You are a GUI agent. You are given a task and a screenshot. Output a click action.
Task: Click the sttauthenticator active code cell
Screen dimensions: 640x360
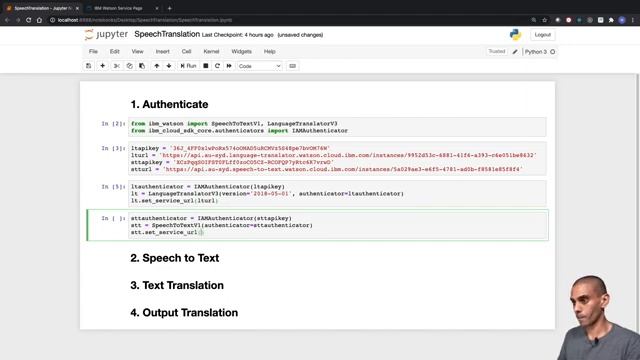pyautogui.click(x=337, y=225)
